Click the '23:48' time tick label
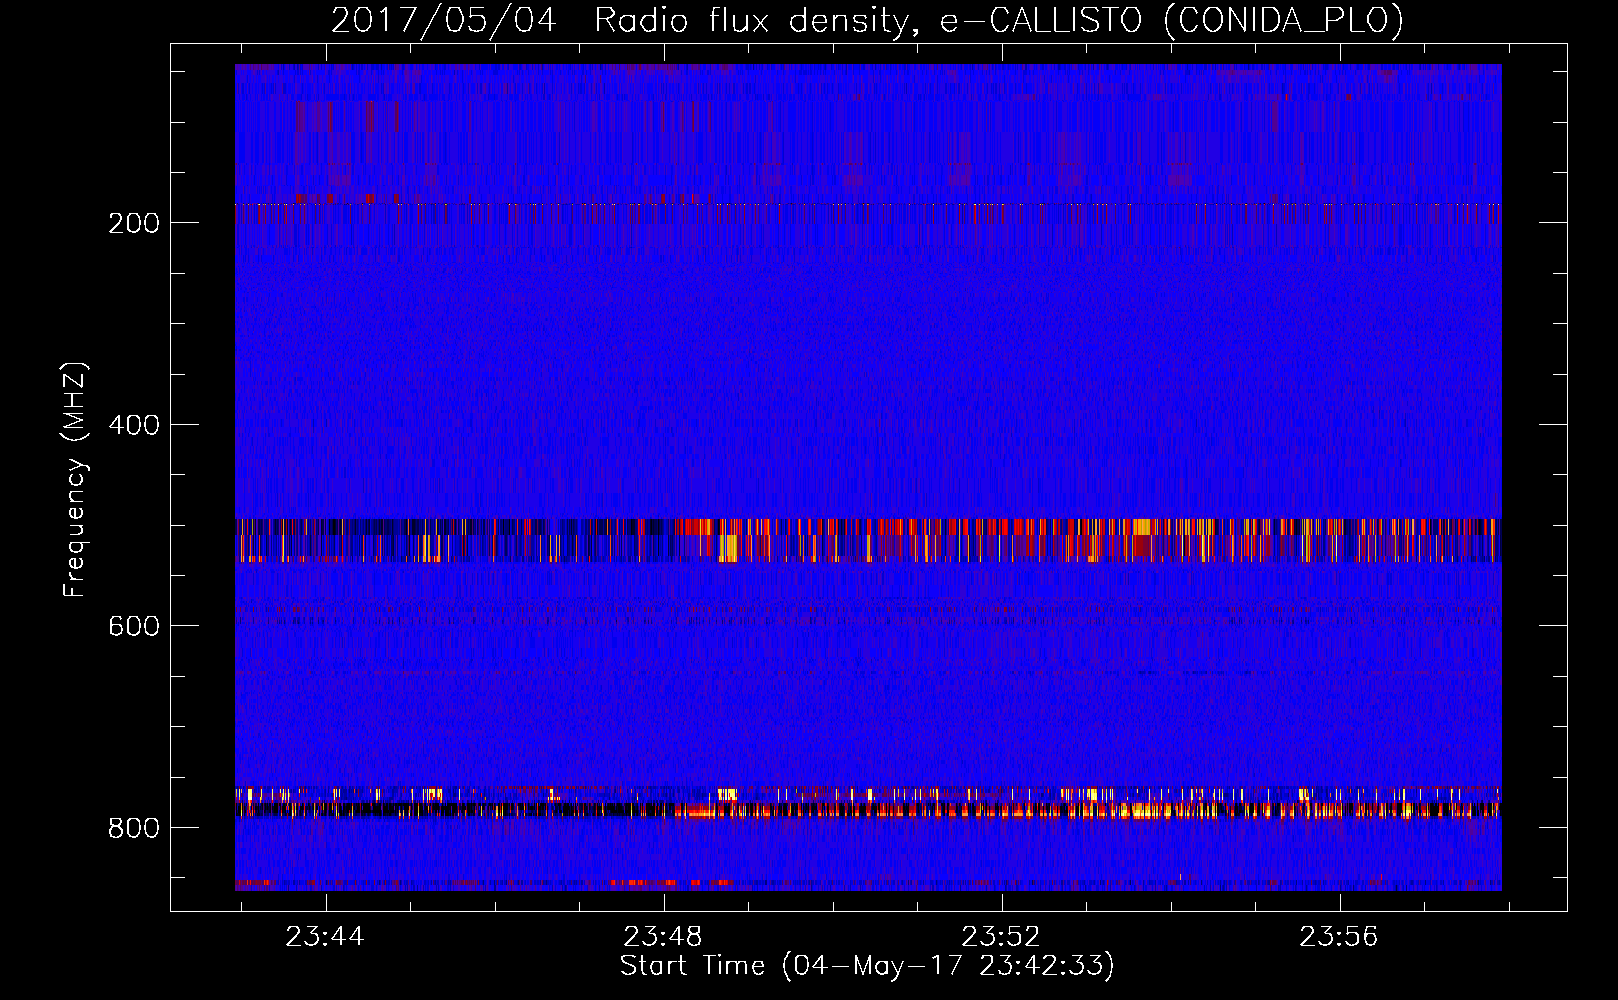The height and width of the screenshot is (1000, 1618). (x=662, y=937)
